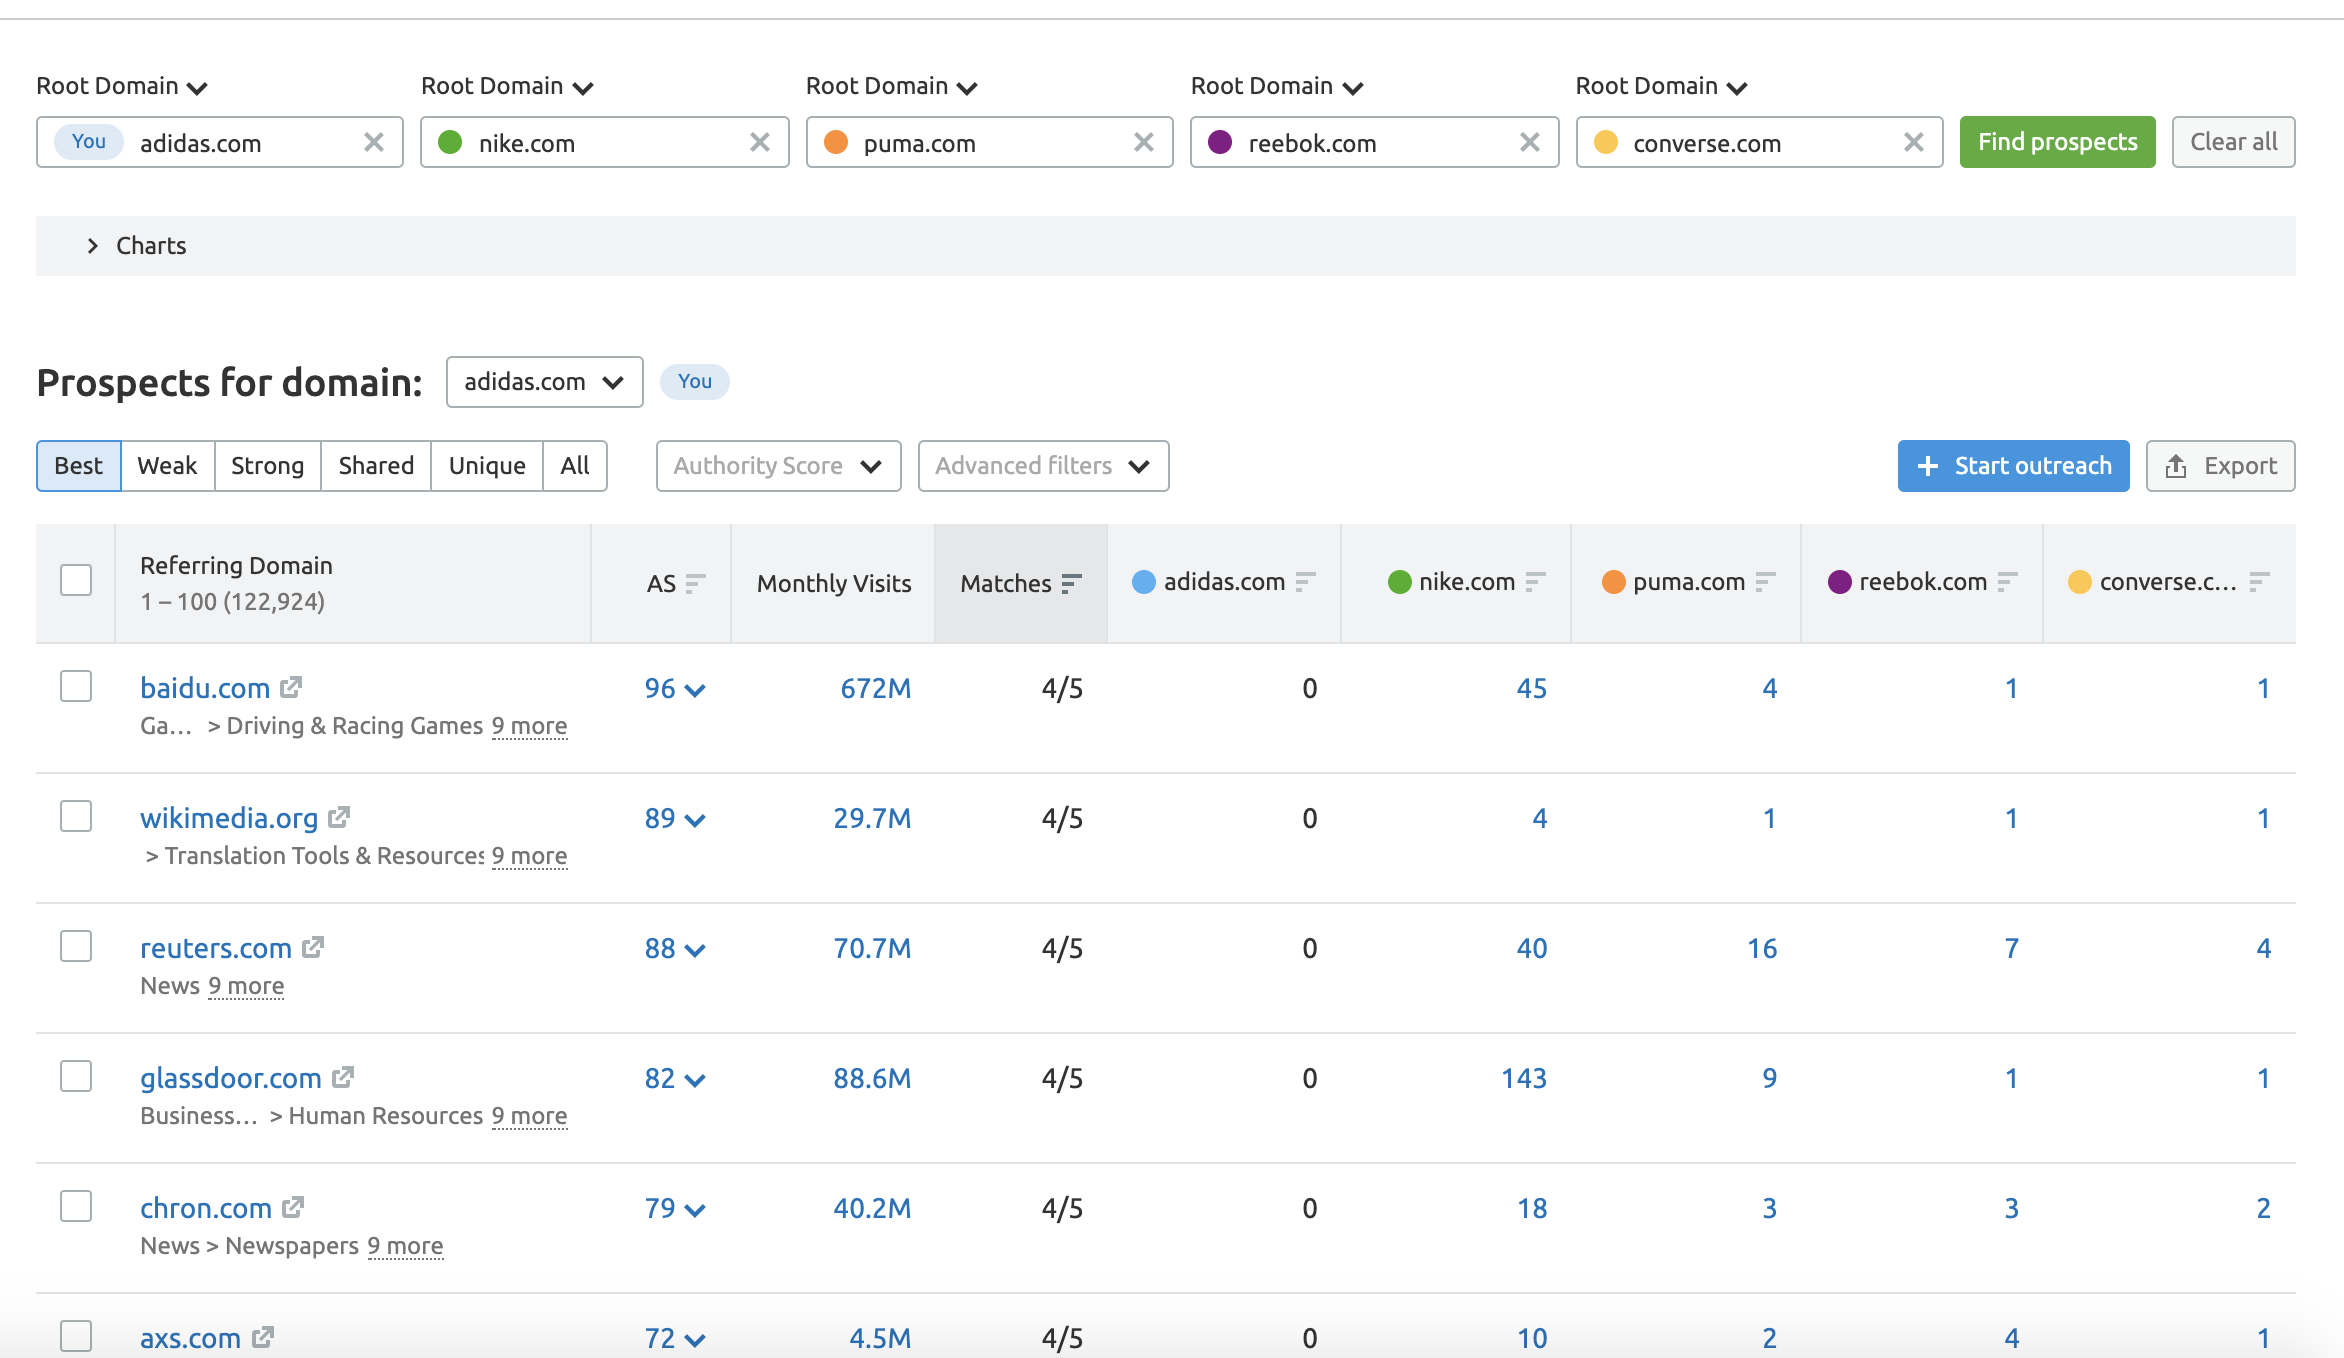
Task: Toggle the checkbox for wikimedia.org row
Action: [x=76, y=816]
